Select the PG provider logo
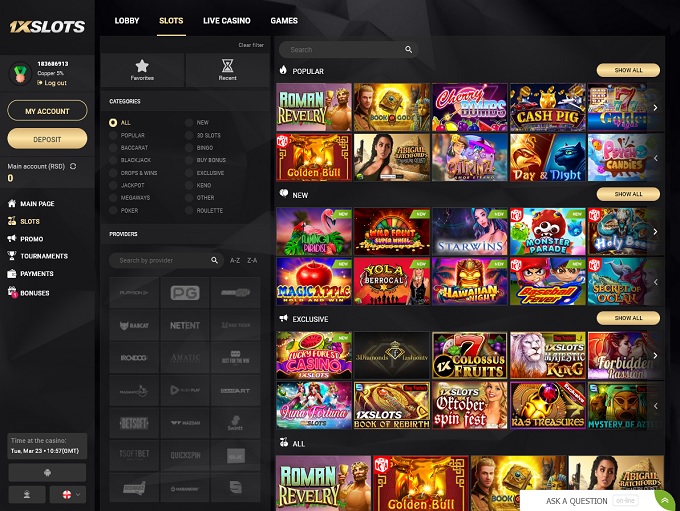 [x=184, y=292]
